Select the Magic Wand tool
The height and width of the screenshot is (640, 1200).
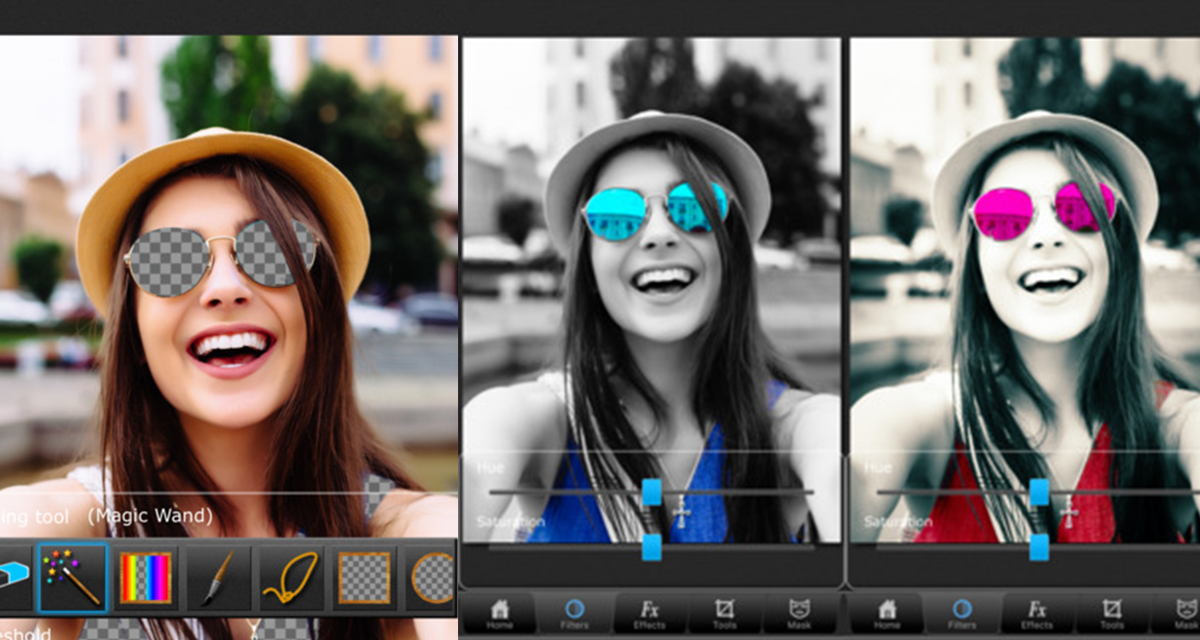[x=73, y=578]
